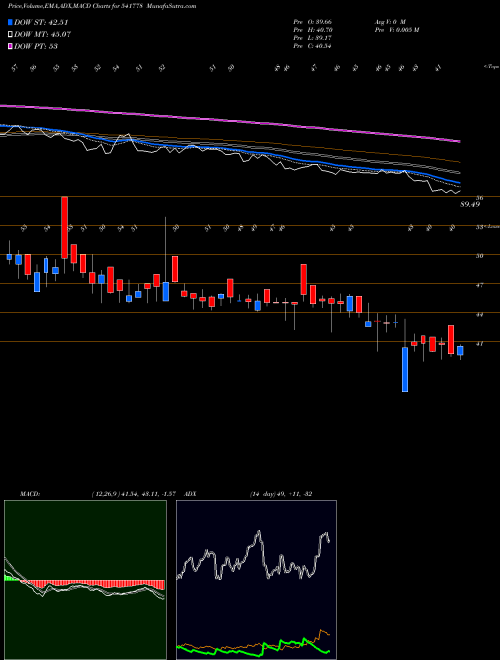Click the 'Pre L: 39.17' low value
The image size is (500, 660).
point(313,37)
